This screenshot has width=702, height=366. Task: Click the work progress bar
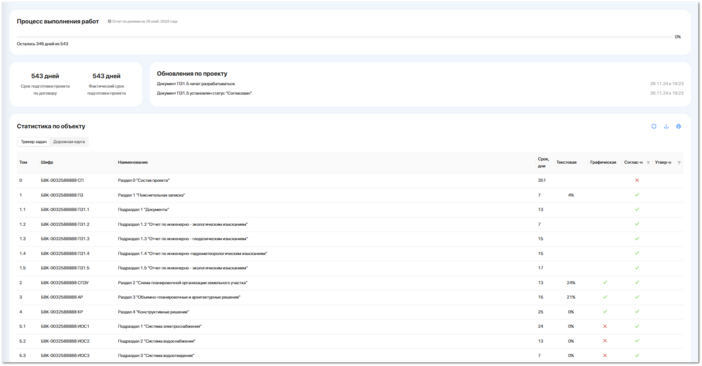pyautogui.click(x=344, y=37)
